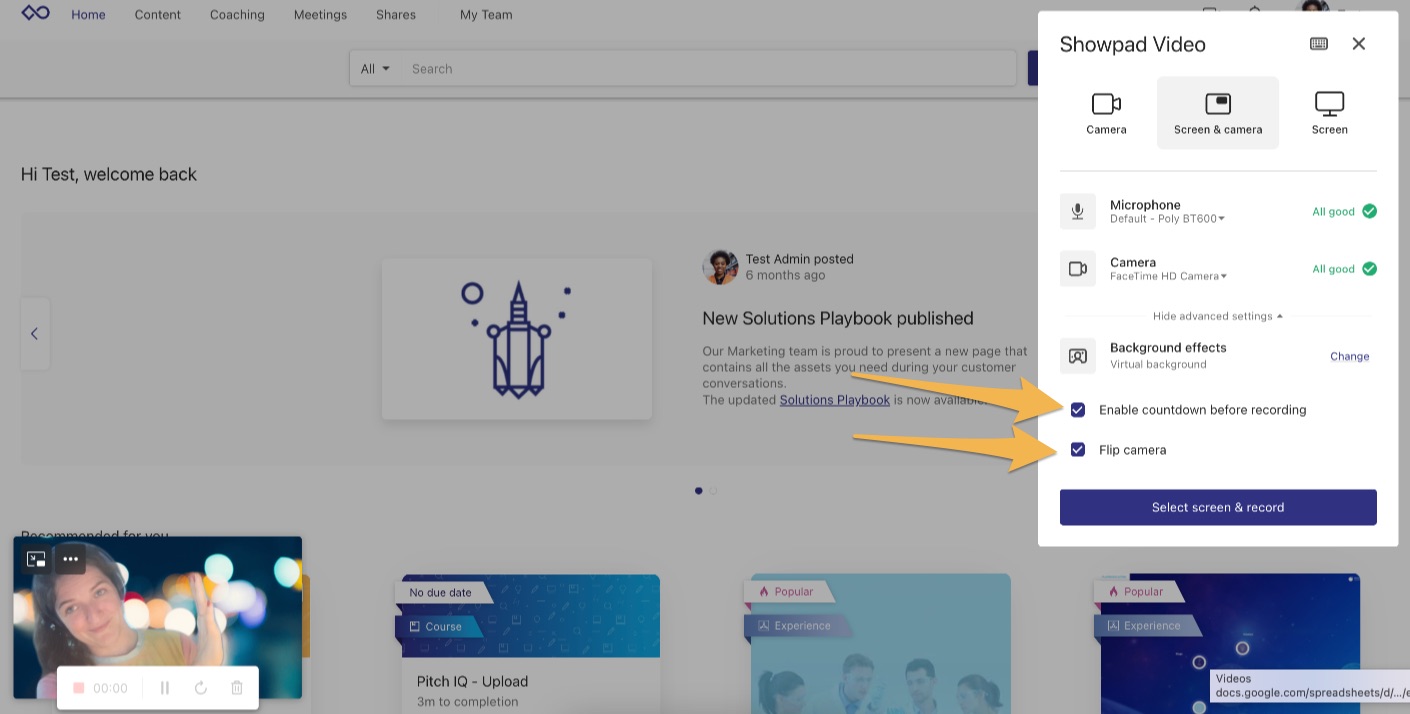The image size is (1410, 714).
Task: Toggle the Flip camera checkbox
Action: [1078, 450]
